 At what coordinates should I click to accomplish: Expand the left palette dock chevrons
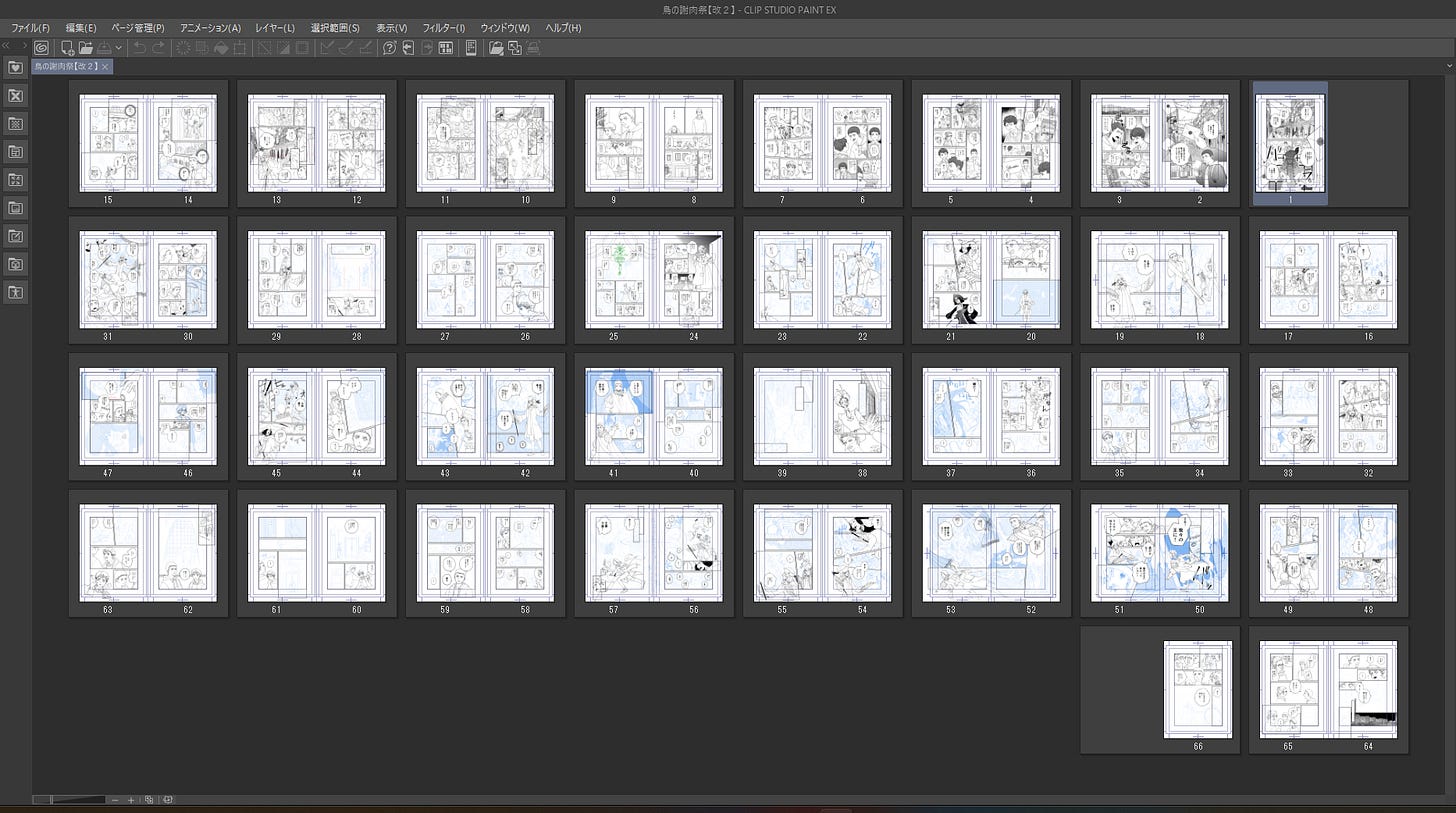tap(8, 46)
